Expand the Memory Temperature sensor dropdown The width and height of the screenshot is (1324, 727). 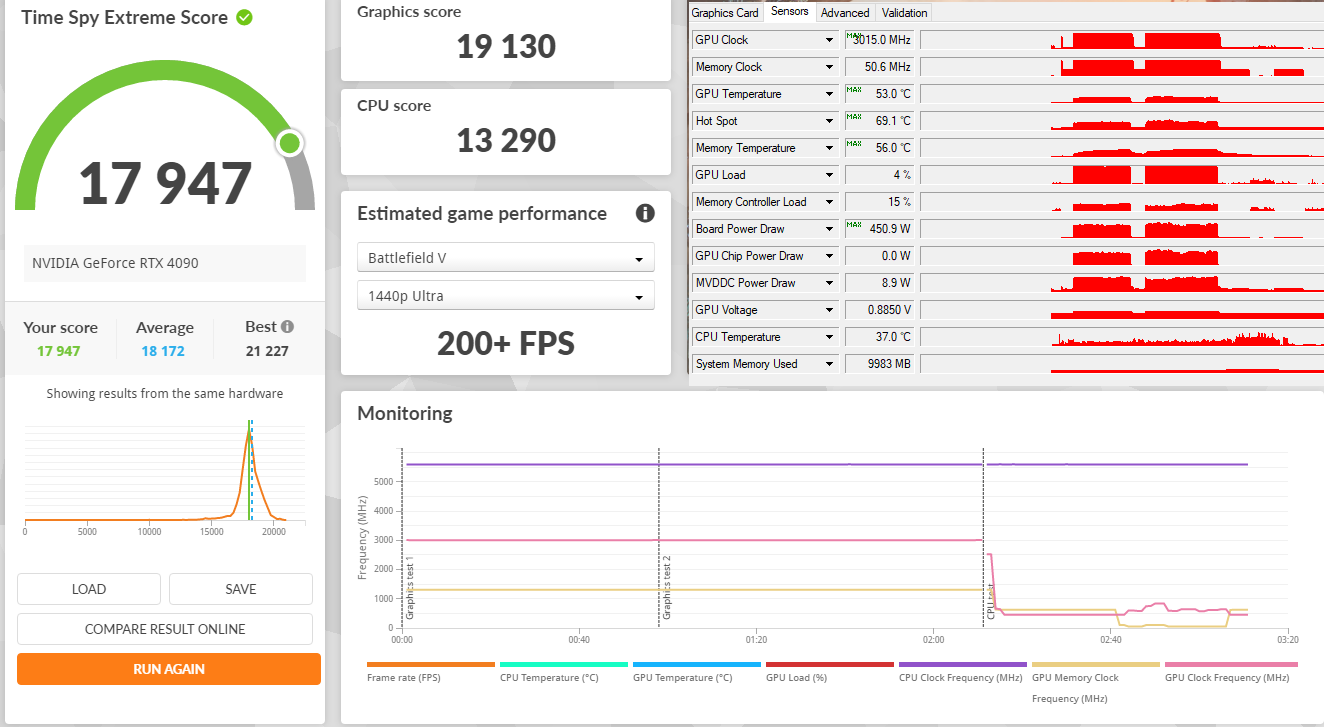pos(829,148)
